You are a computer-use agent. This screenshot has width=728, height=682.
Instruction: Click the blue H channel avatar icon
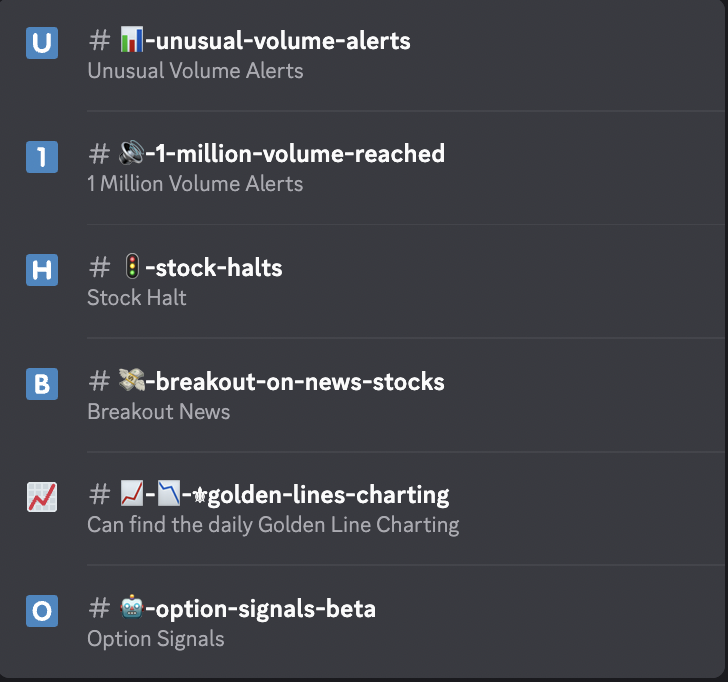[42, 270]
